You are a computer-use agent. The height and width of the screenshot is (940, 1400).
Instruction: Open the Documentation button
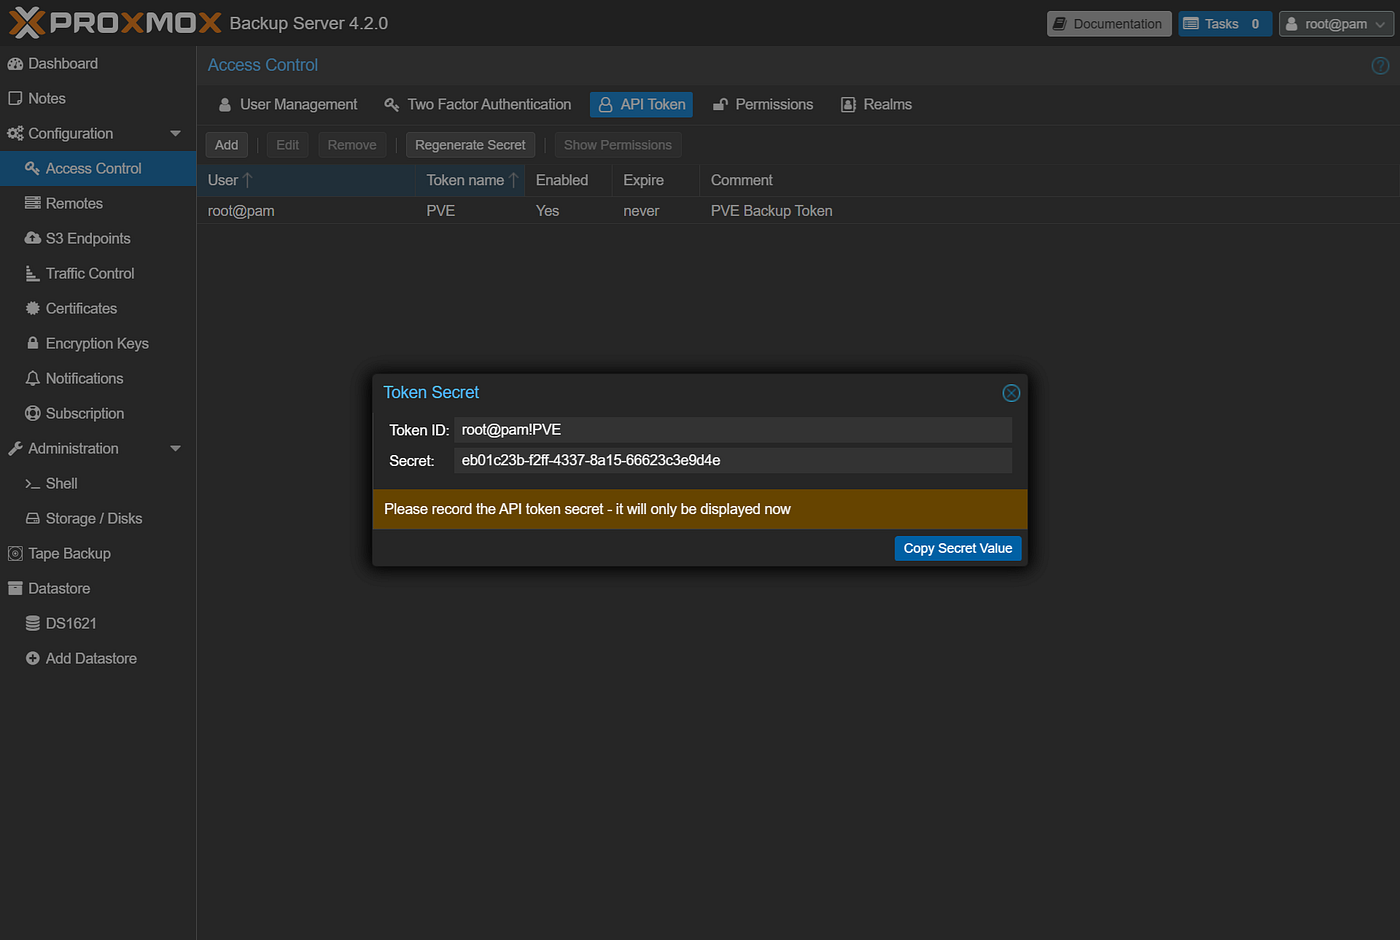pos(1109,24)
